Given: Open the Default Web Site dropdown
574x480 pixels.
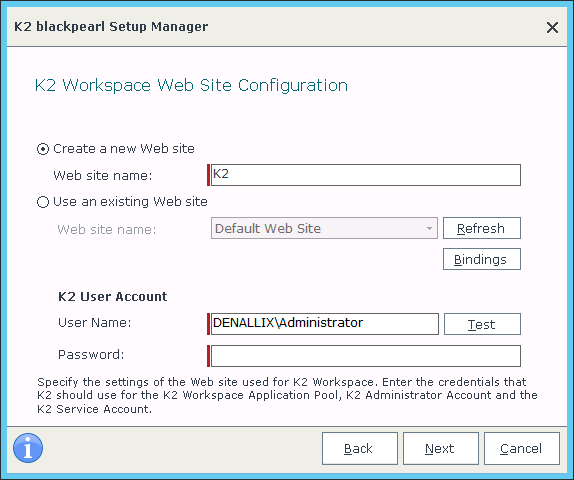Looking at the screenshot, I should coord(324,228).
